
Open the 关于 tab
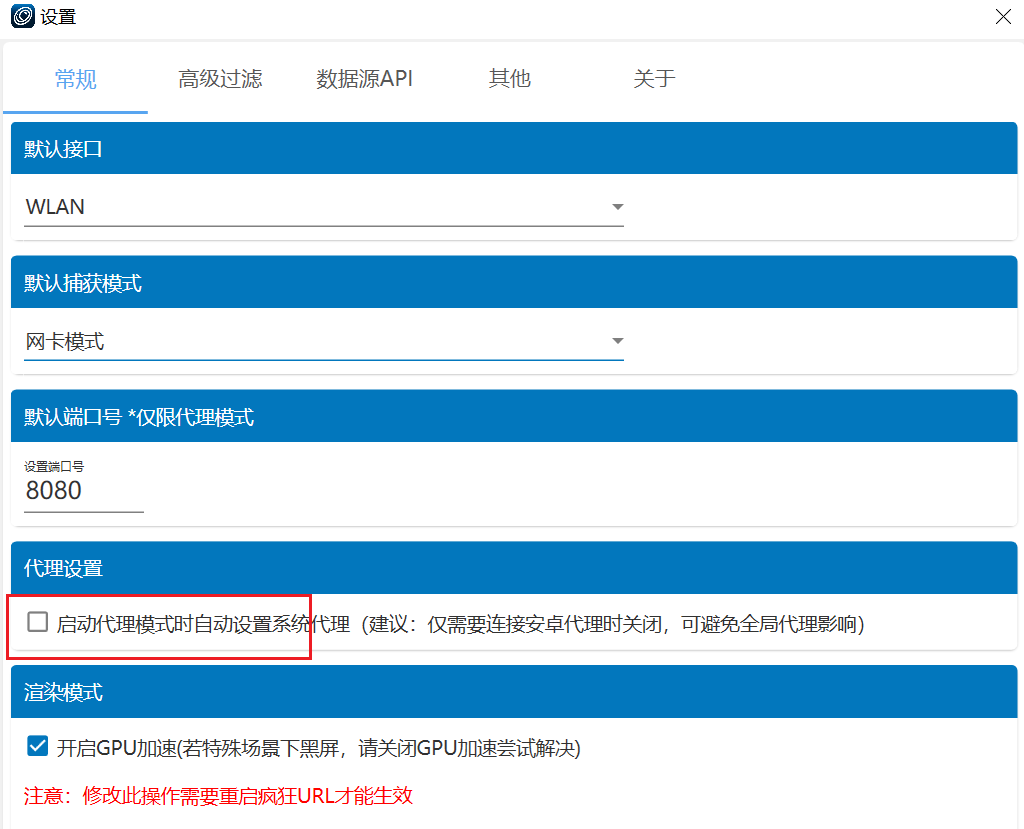click(x=654, y=79)
